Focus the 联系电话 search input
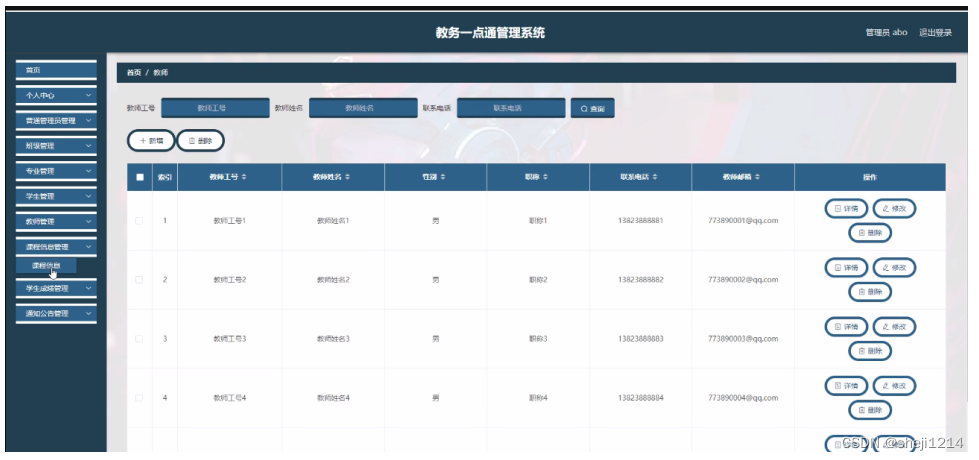Image resolution: width=979 pixels, height=460 pixels. tap(511, 108)
